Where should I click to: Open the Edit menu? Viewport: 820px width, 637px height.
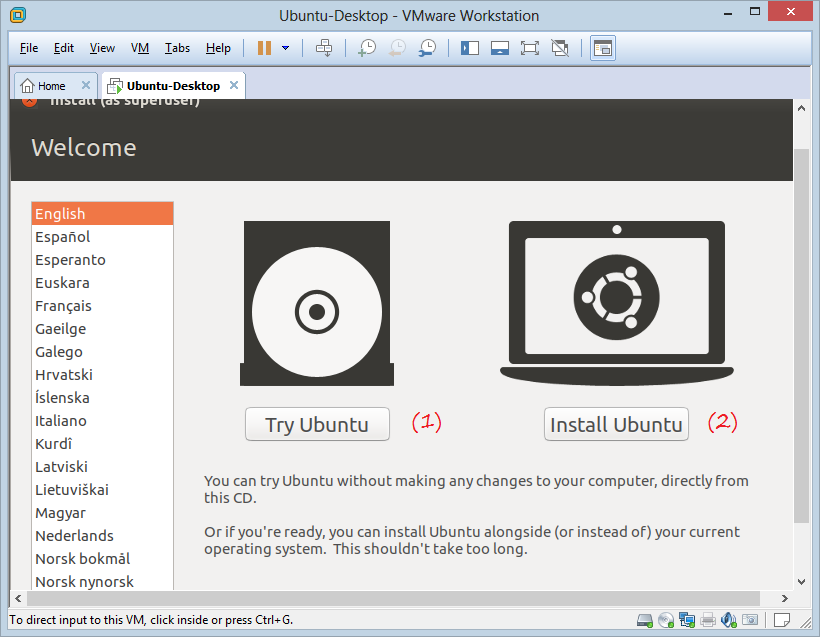64,48
